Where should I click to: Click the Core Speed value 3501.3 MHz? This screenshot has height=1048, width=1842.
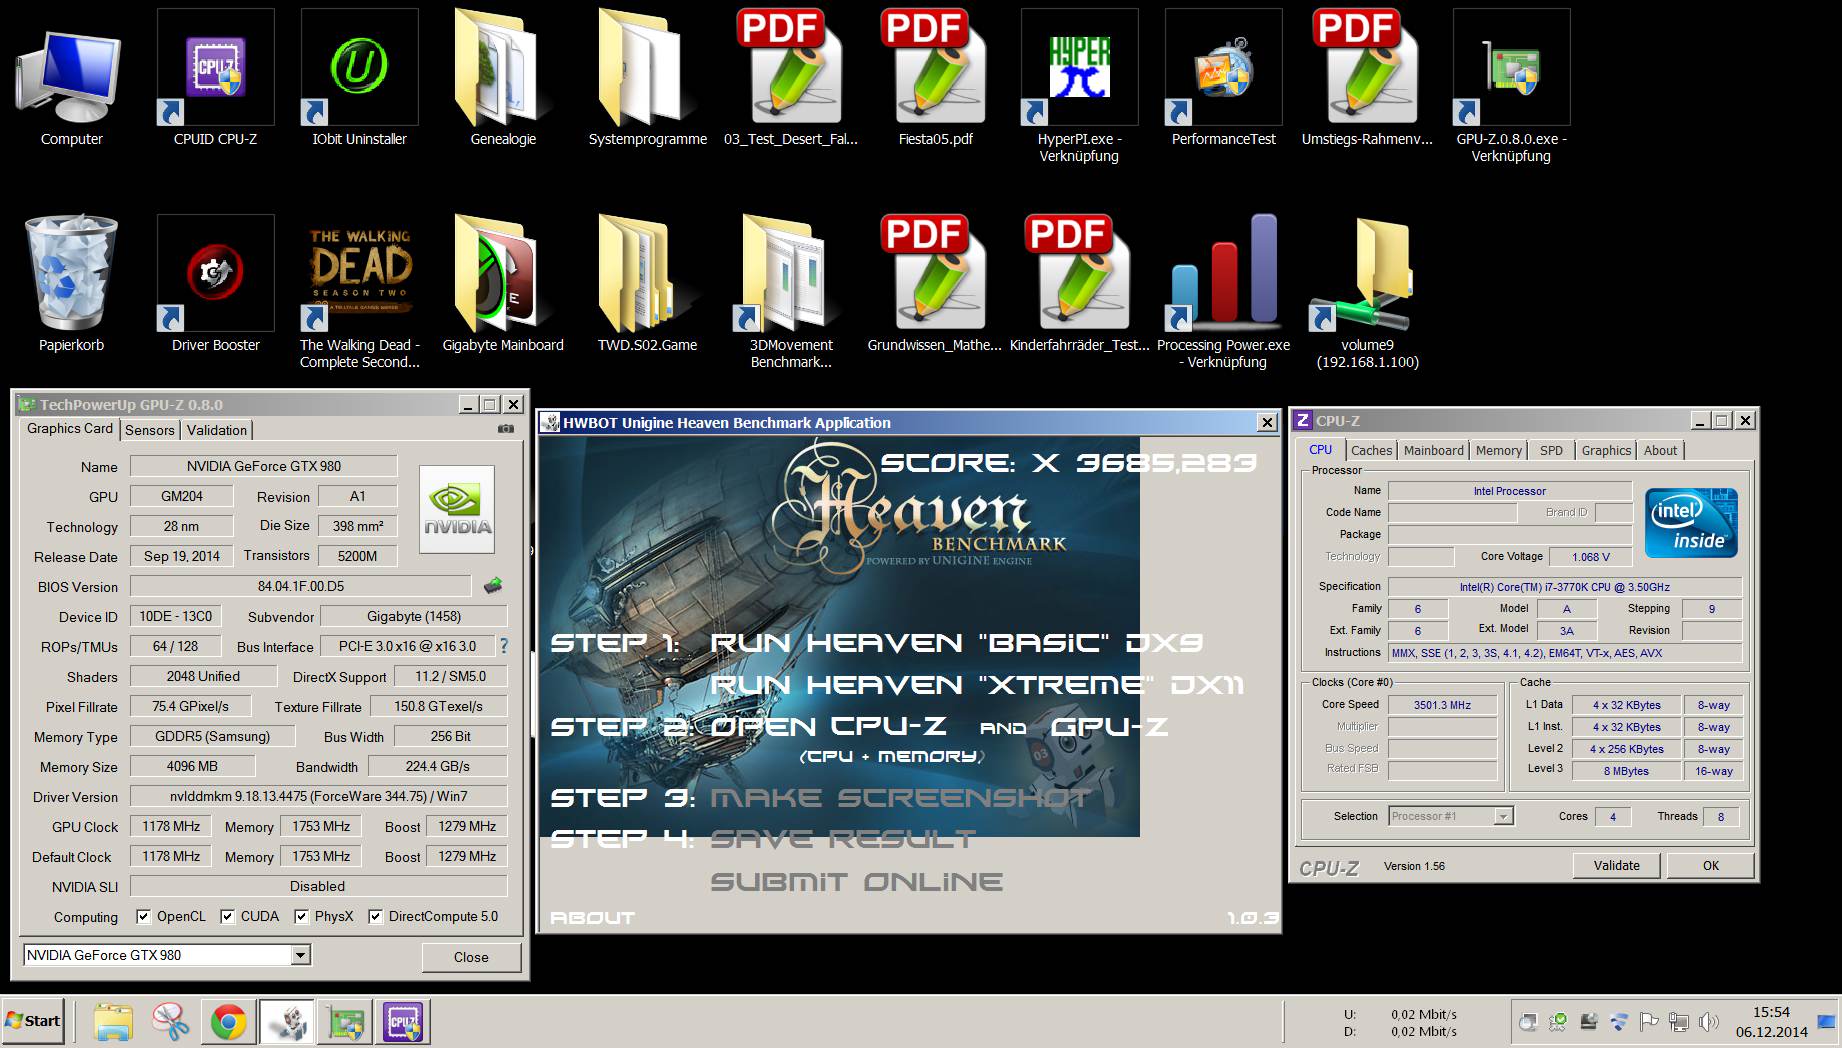coord(1442,705)
